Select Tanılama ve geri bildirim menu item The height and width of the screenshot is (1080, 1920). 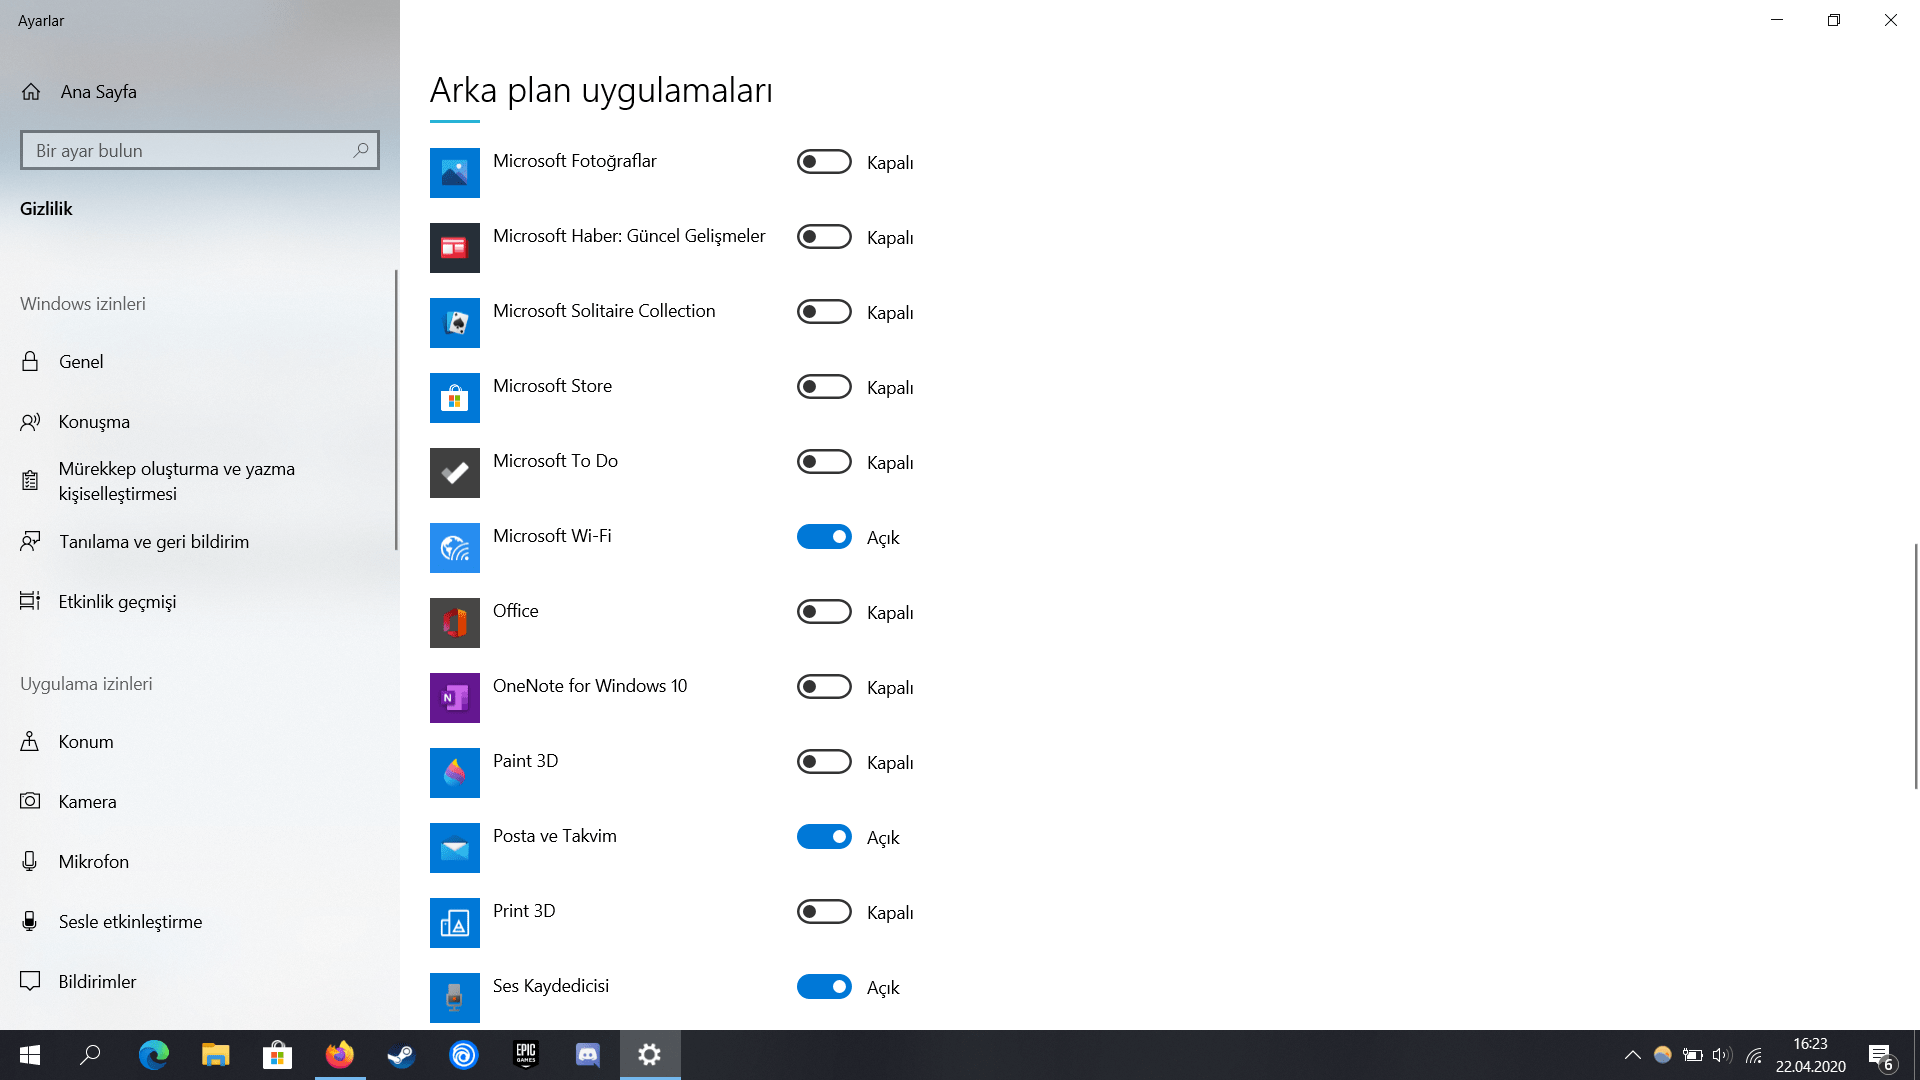click(153, 542)
